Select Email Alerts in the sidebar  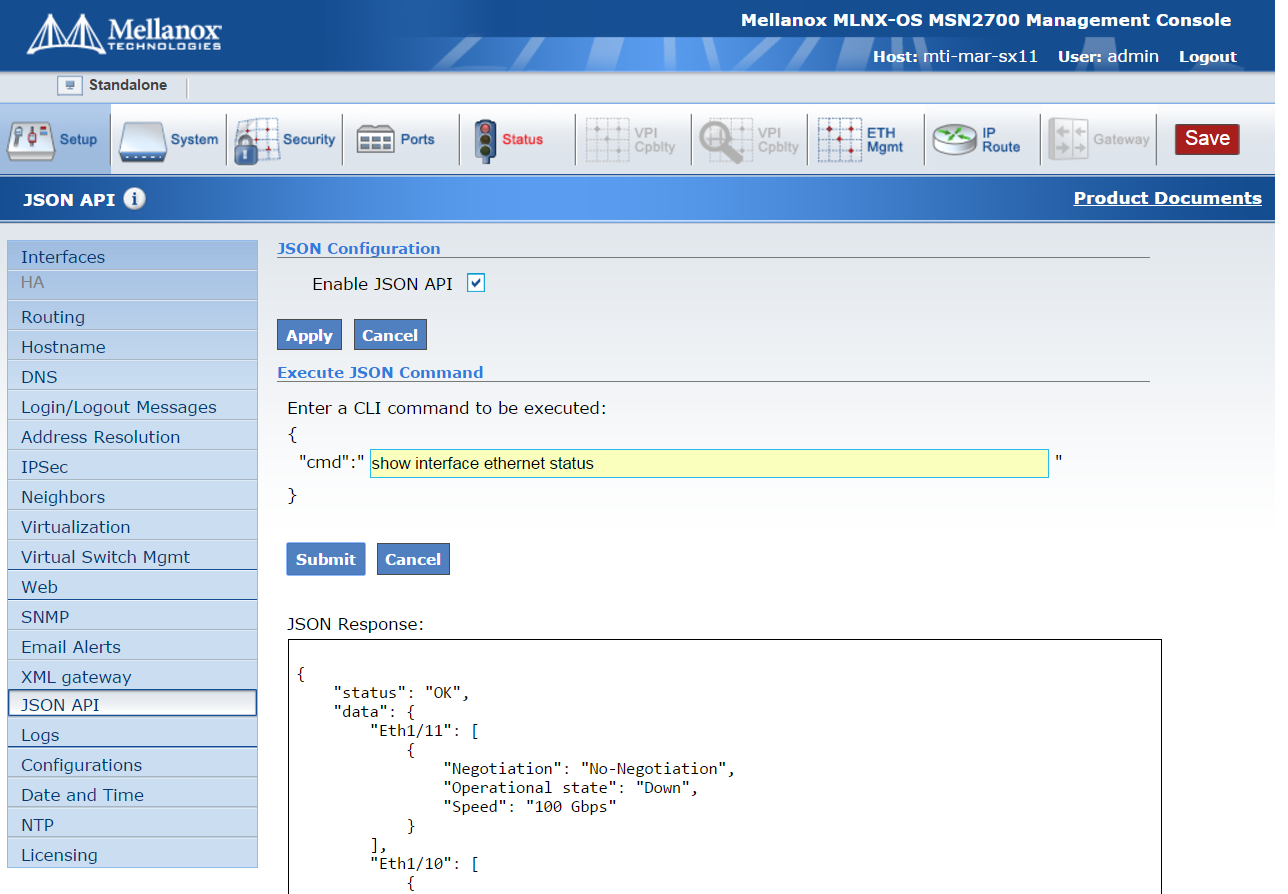pyautogui.click(x=132, y=647)
